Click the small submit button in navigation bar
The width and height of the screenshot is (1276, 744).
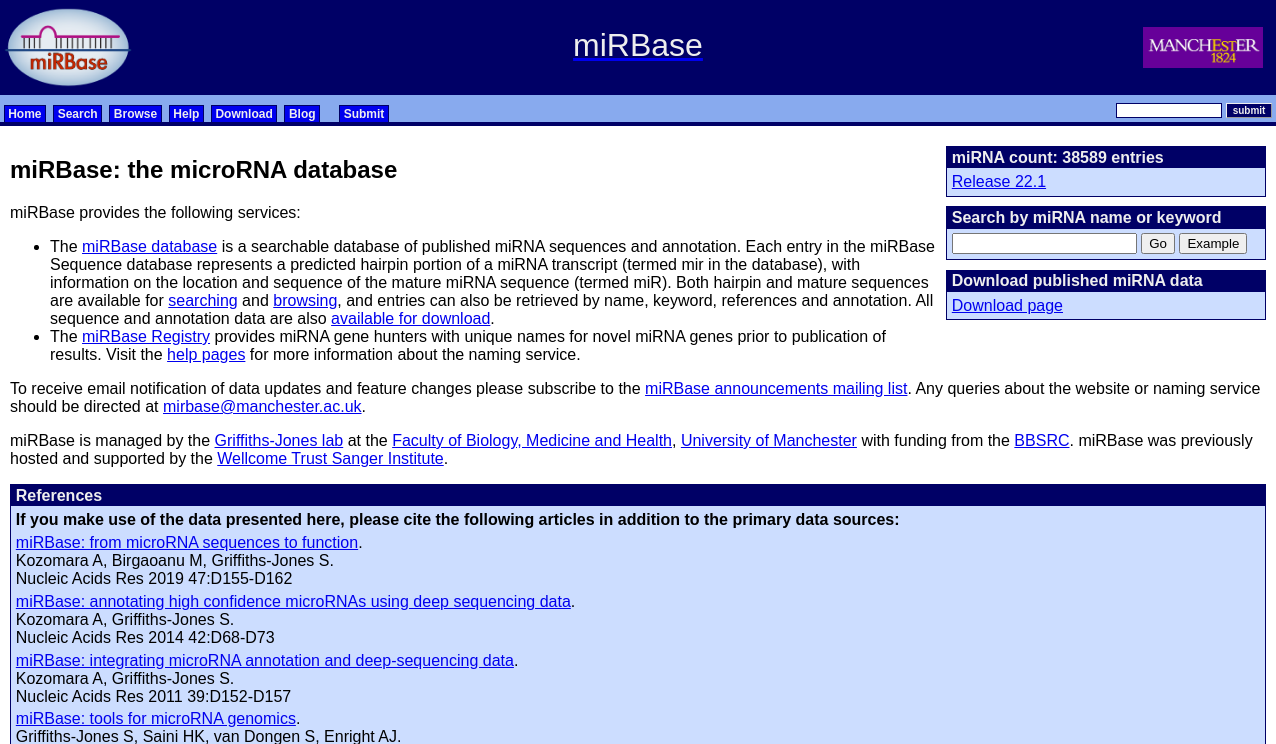click(x=1249, y=110)
